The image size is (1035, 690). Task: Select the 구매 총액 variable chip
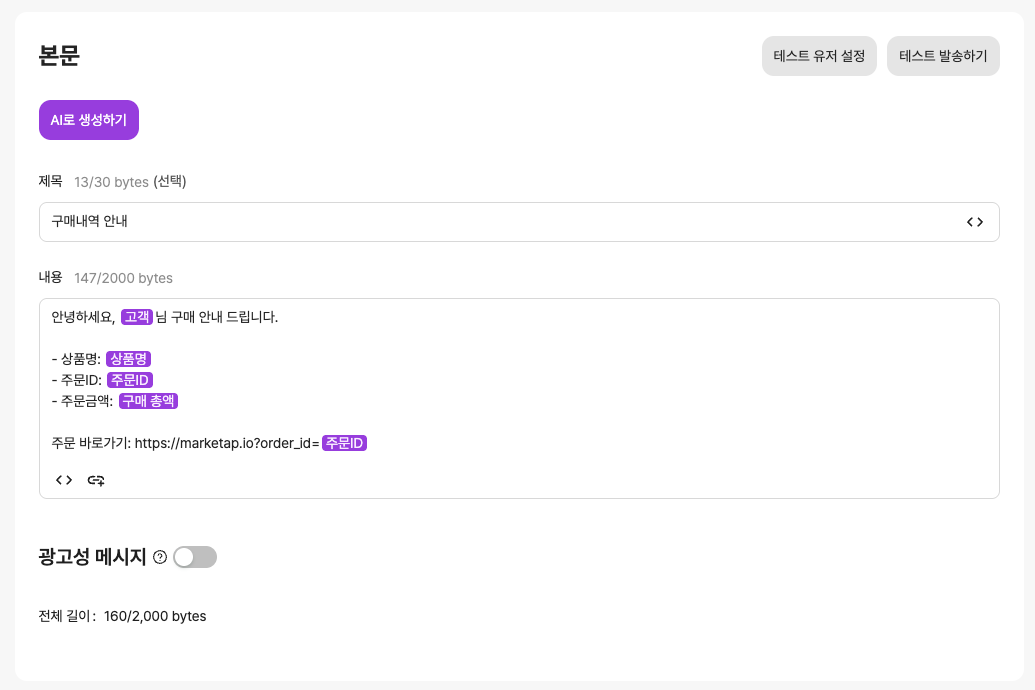pyautogui.click(x=148, y=401)
